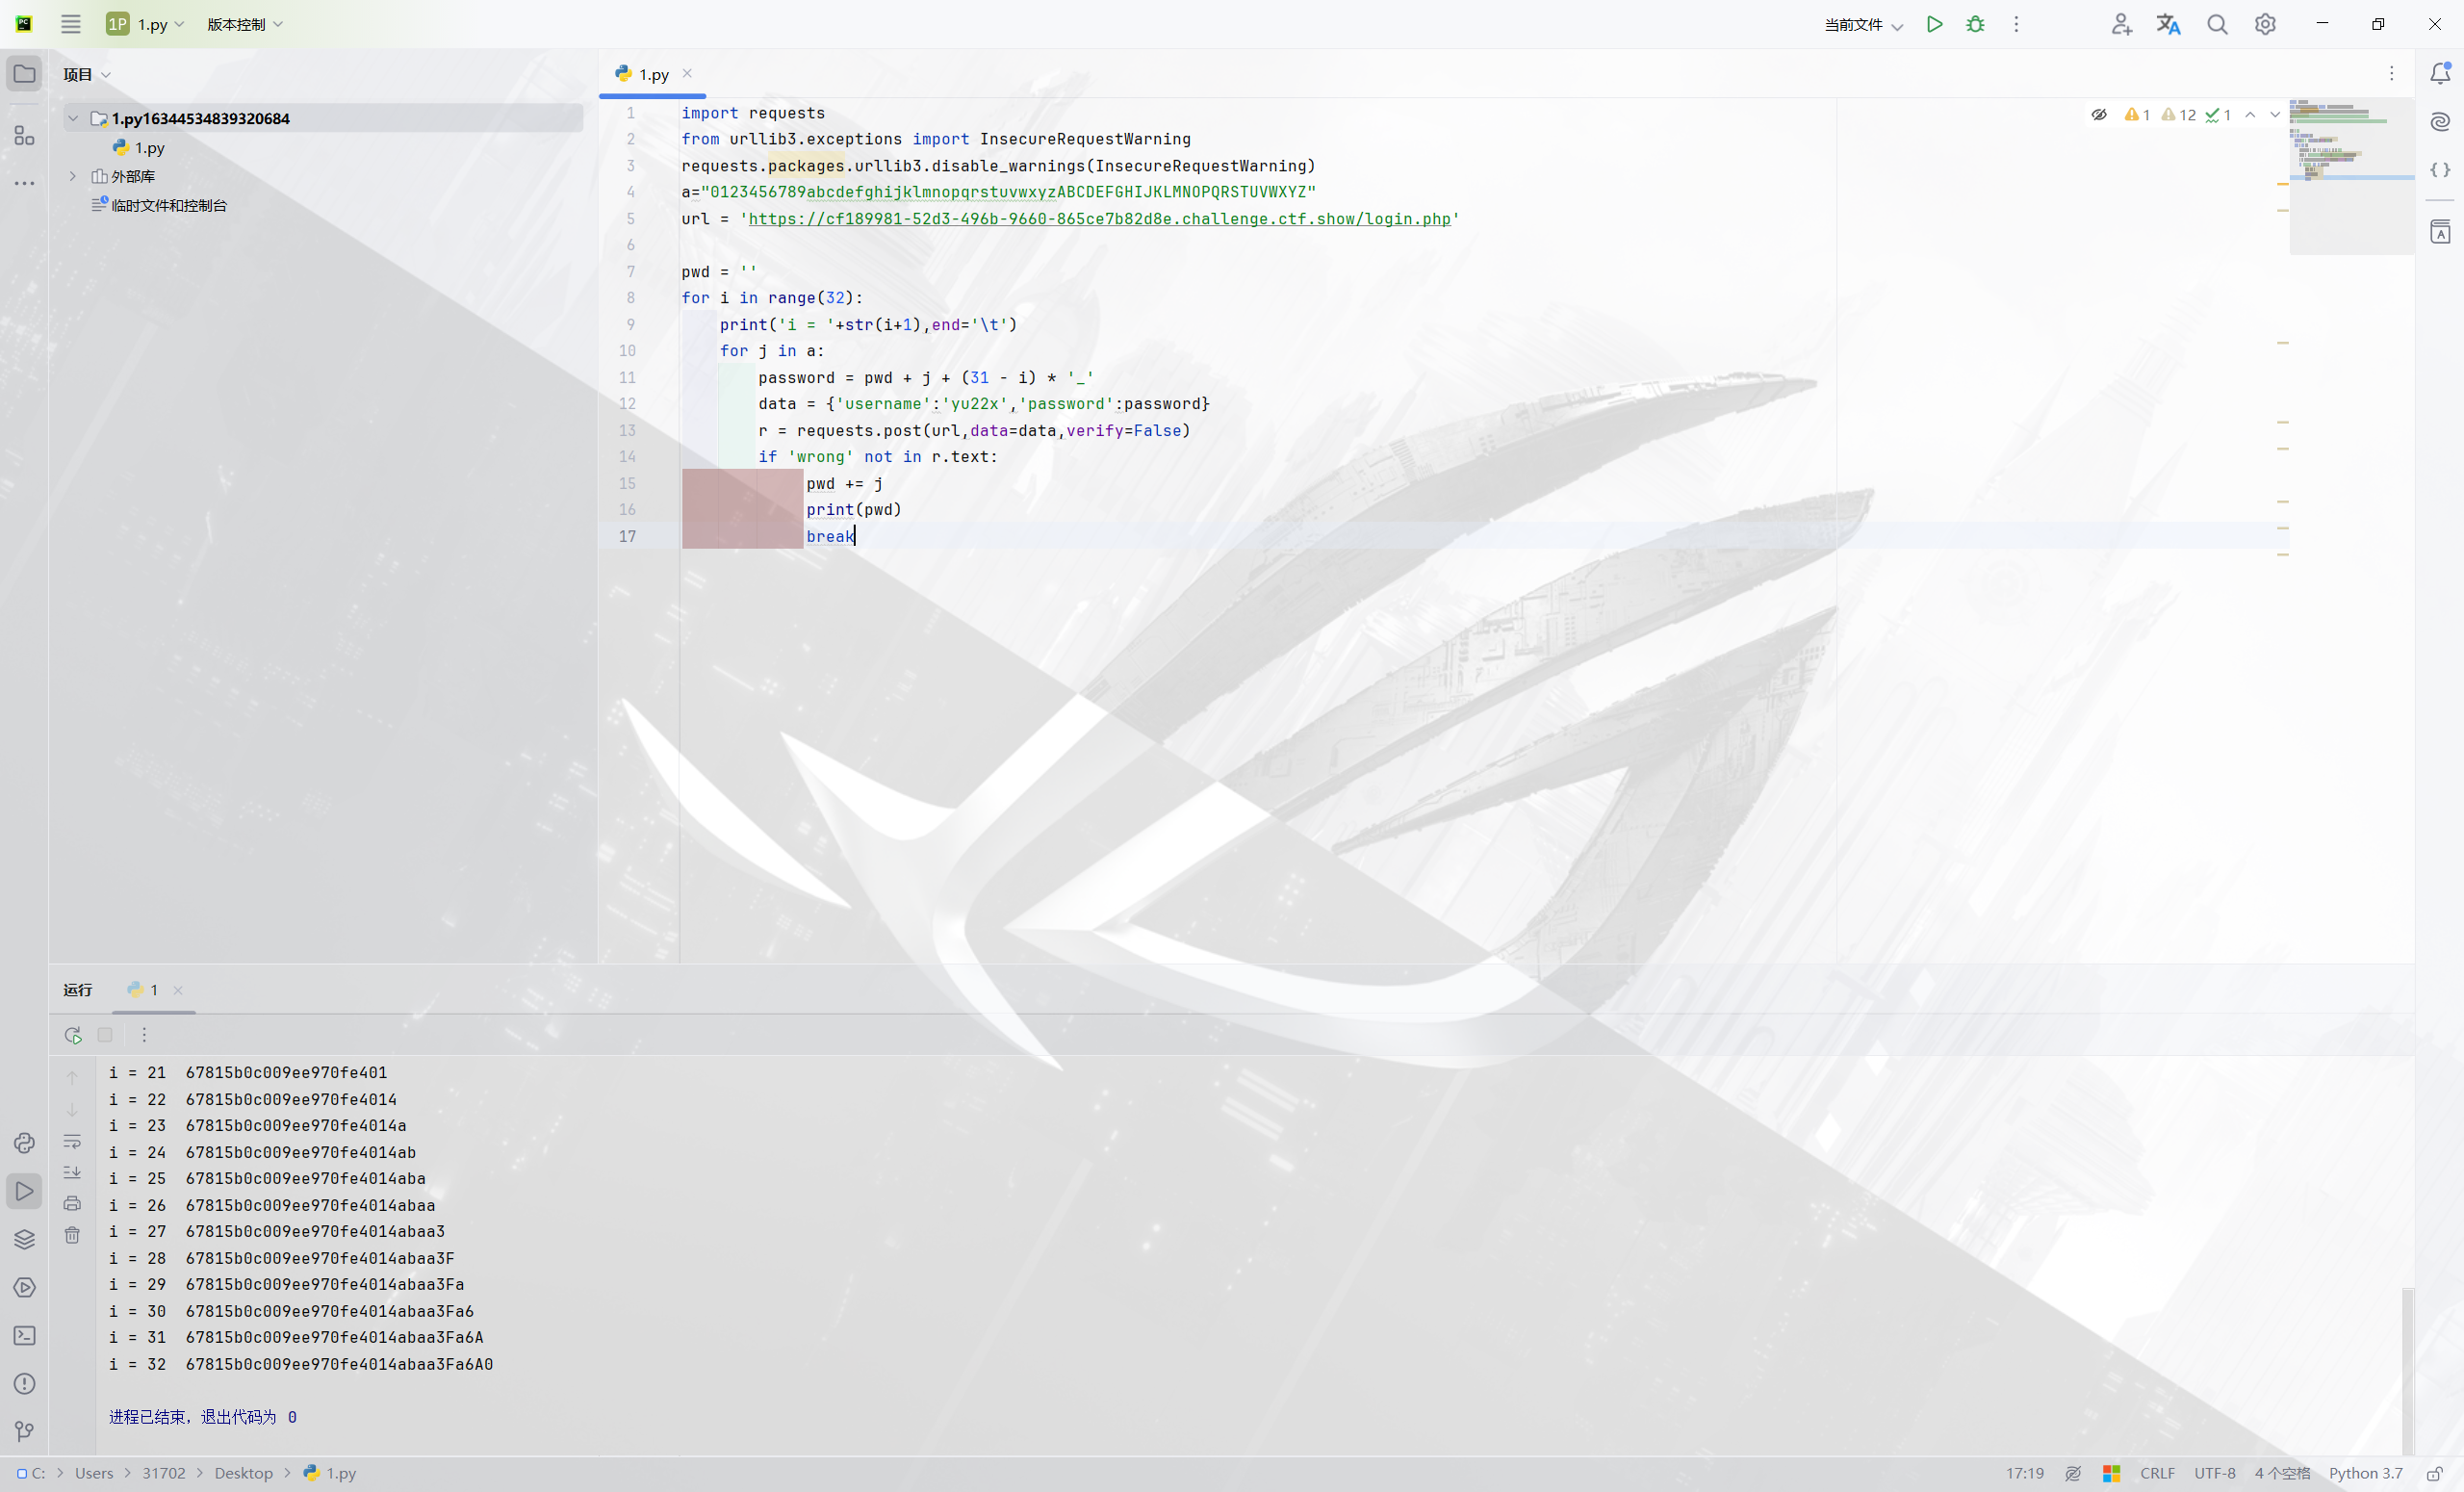Click the console vertical scrollbar
This screenshot has width=2464, height=1492.
tap(2407, 1370)
